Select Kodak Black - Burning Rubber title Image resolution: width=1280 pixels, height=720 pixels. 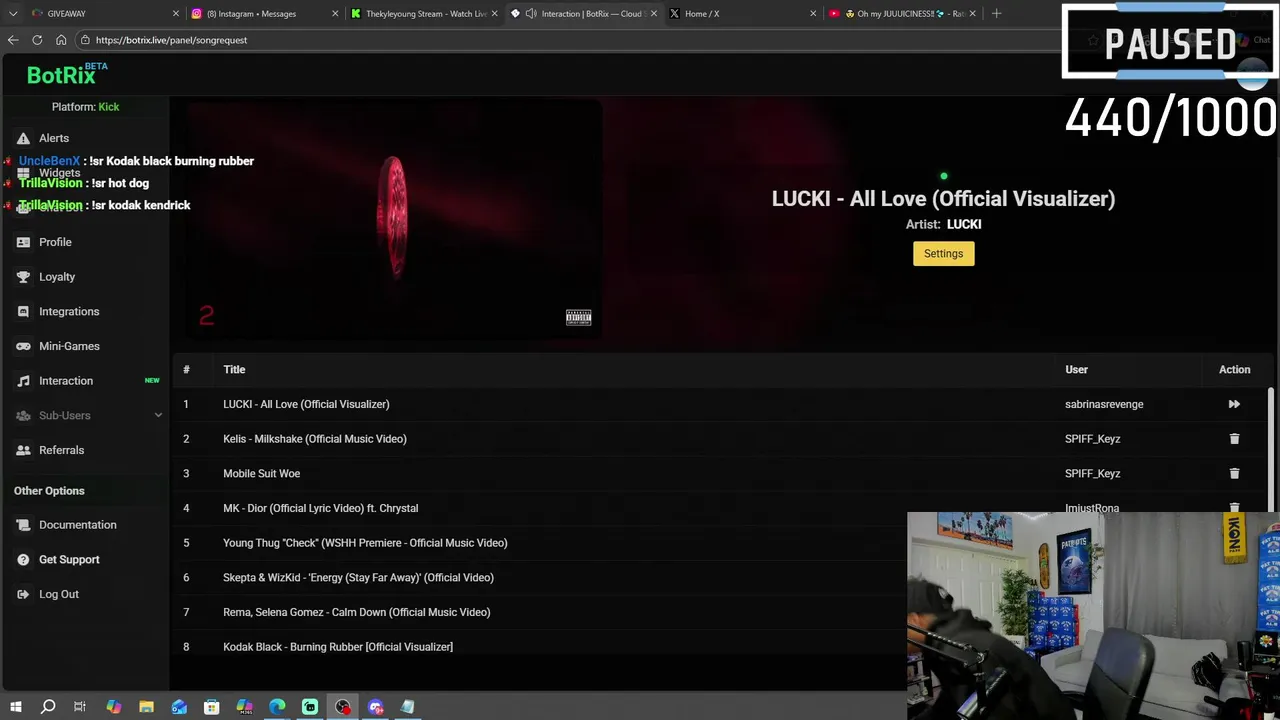point(338,647)
